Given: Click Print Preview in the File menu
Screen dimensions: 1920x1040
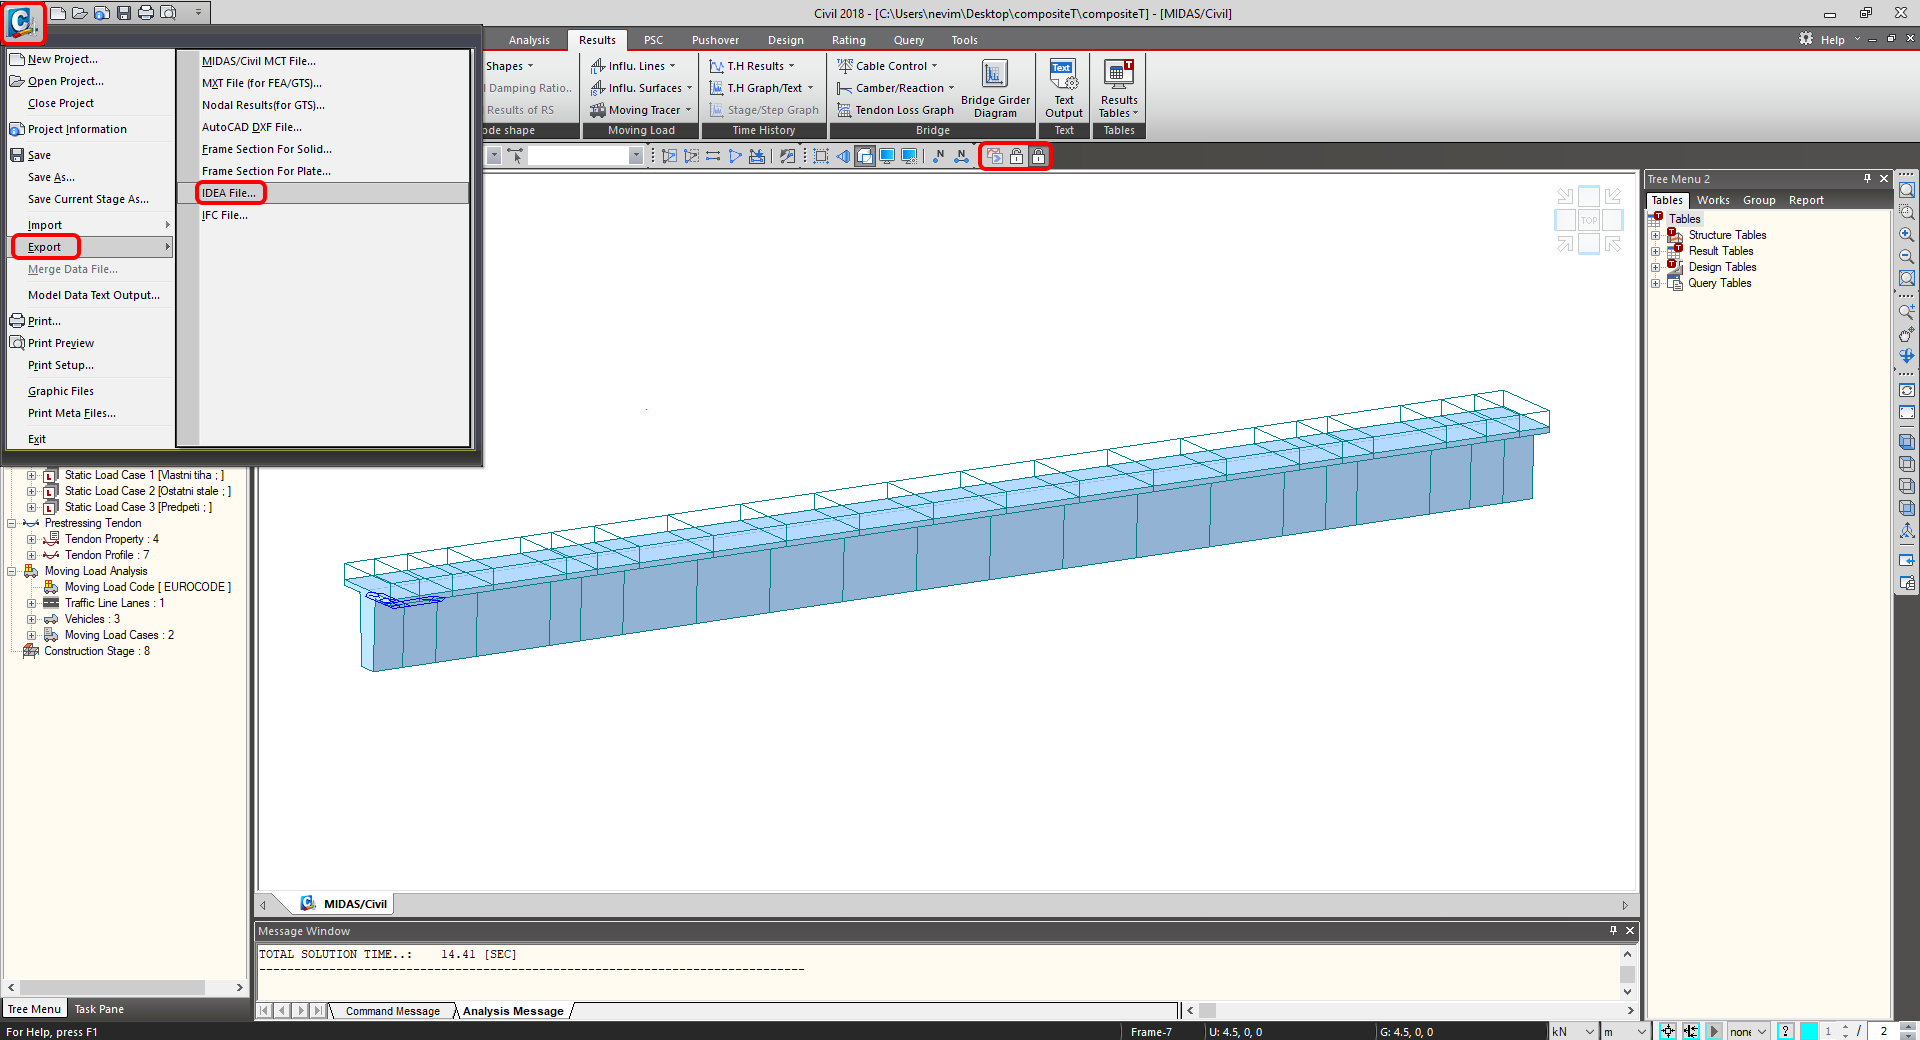Looking at the screenshot, I should point(61,342).
